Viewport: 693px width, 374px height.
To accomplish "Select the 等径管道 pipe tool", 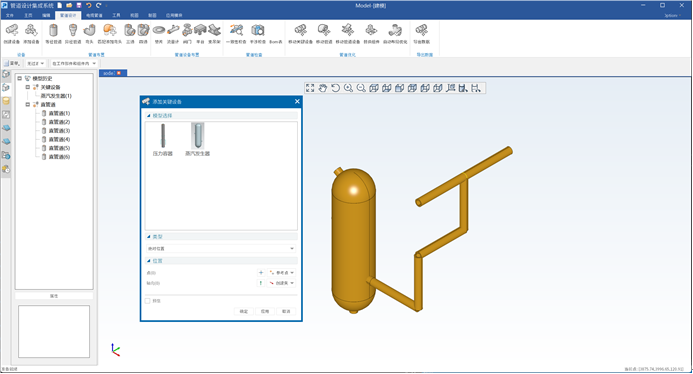I will coord(53,34).
